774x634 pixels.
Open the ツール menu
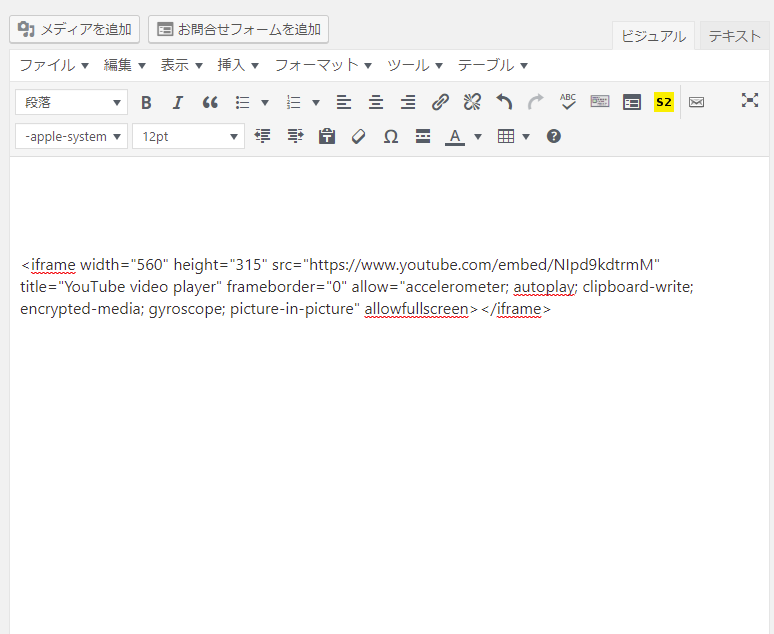click(415, 65)
